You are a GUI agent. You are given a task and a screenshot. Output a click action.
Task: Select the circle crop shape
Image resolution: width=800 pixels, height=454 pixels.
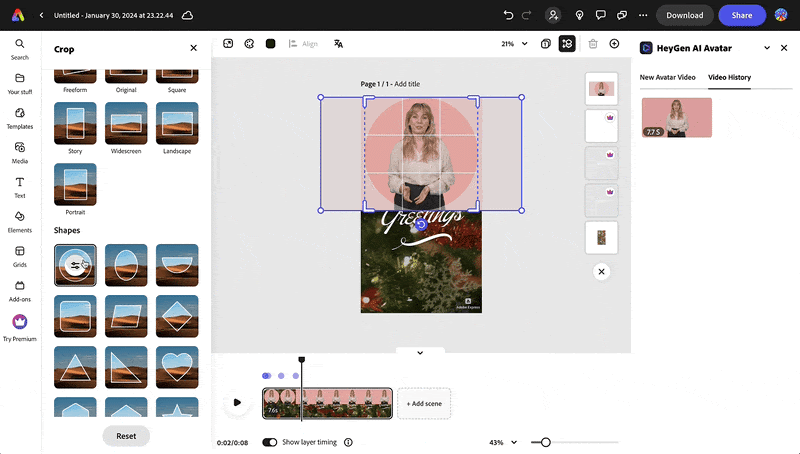click(x=75, y=265)
